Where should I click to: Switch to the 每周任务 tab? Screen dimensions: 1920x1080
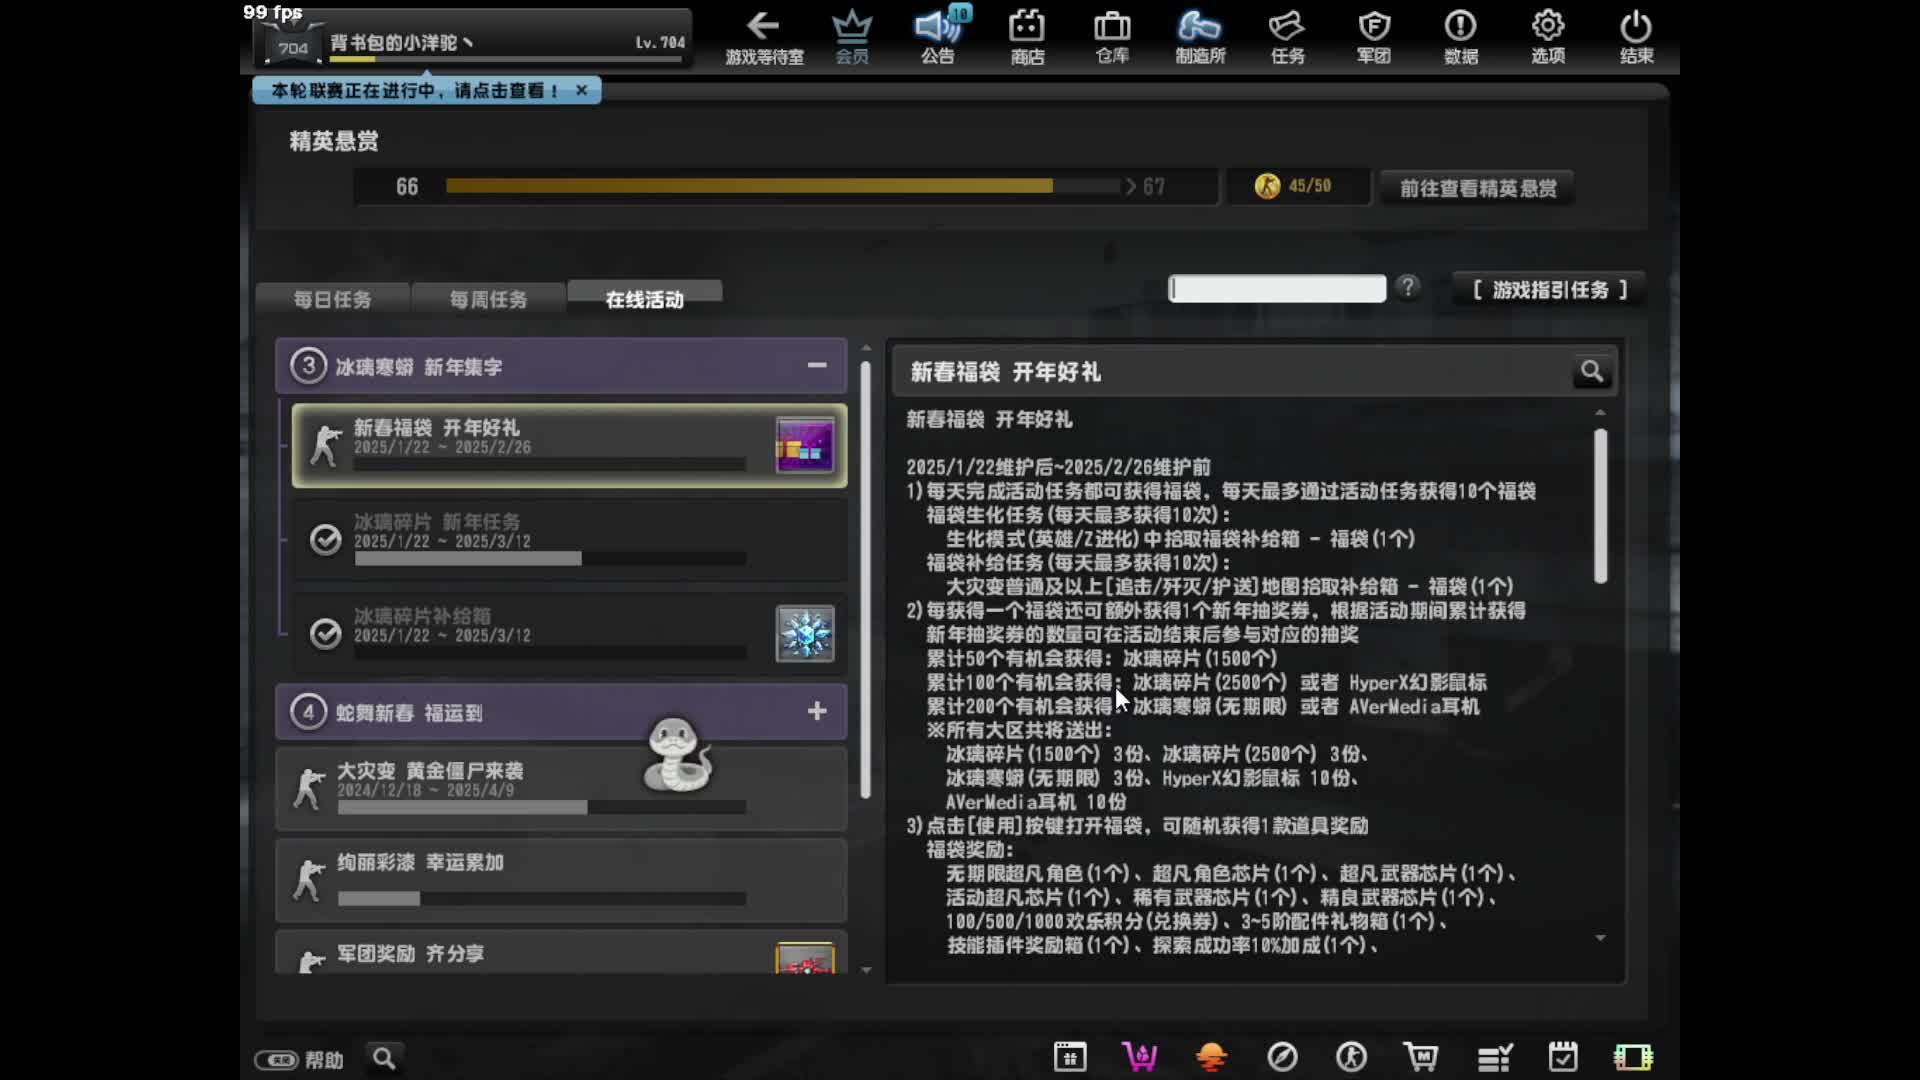tap(489, 297)
